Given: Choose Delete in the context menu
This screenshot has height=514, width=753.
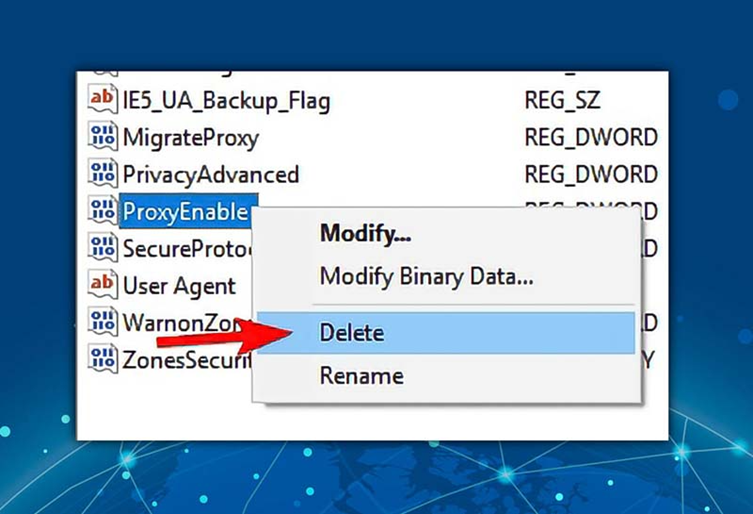Looking at the screenshot, I should 351,332.
